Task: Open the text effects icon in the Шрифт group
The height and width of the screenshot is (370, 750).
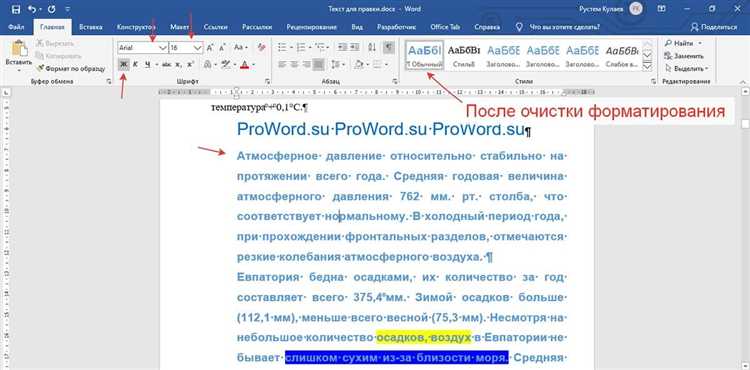Action: click(208, 64)
